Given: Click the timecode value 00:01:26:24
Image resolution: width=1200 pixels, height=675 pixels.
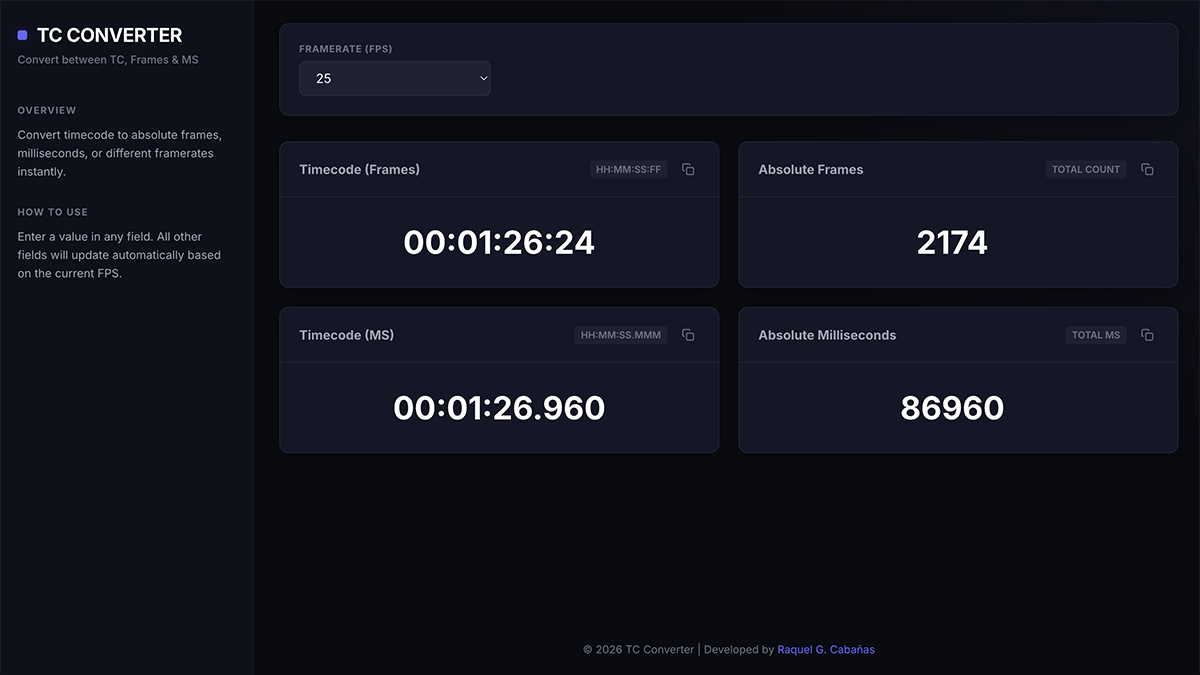Looking at the screenshot, I should click(498, 242).
